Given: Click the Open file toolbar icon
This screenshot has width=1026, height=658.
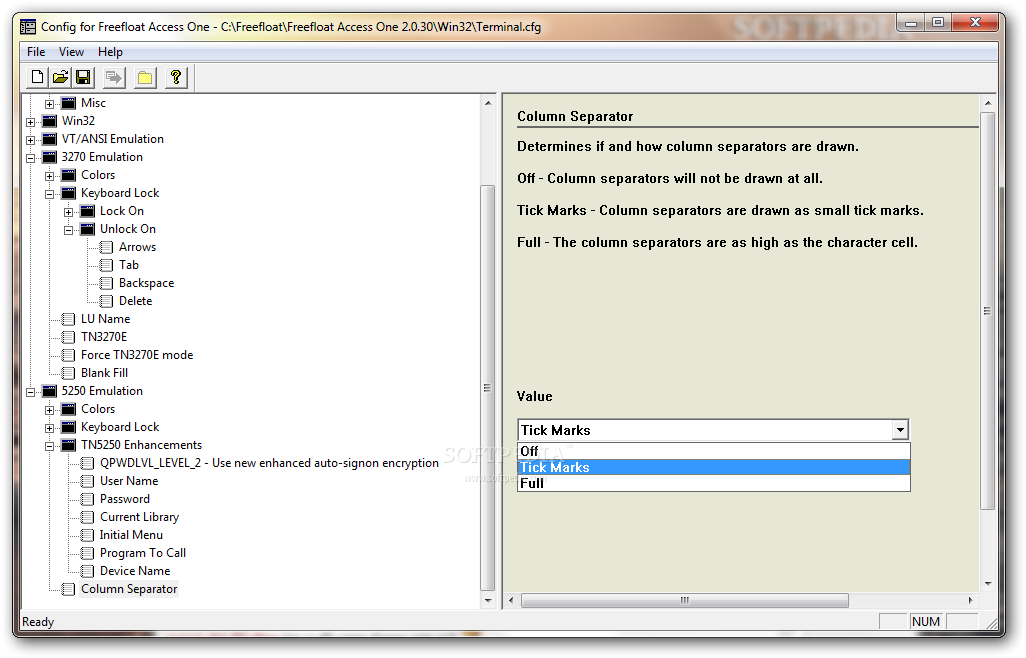Looking at the screenshot, I should 60,77.
